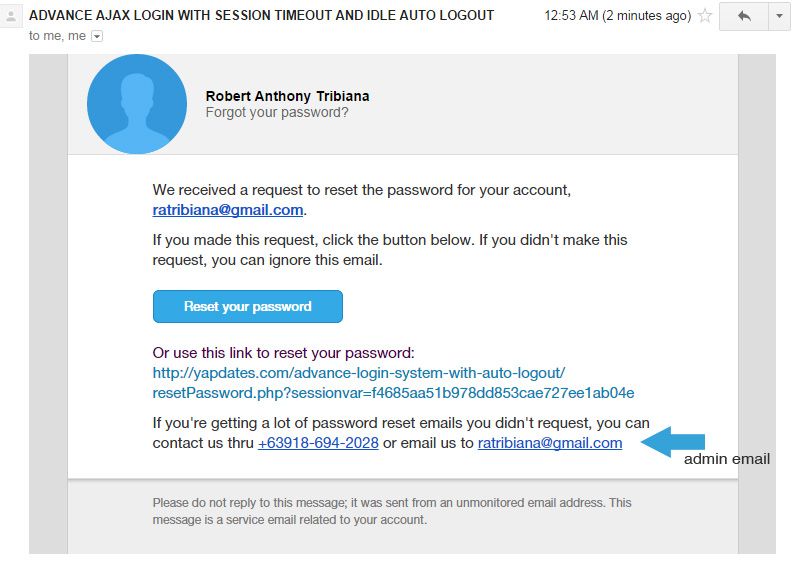Expand recipient details next to "to me, me"

tap(97, 35)
